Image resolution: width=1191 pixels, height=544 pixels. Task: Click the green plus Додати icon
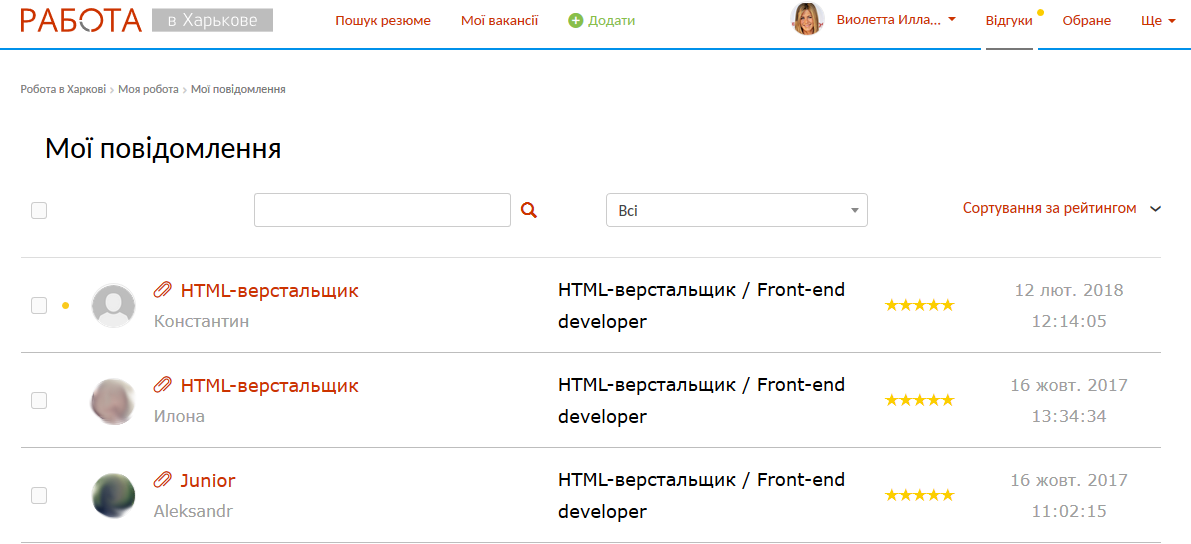pyautogui.click(x=575, y=20)
